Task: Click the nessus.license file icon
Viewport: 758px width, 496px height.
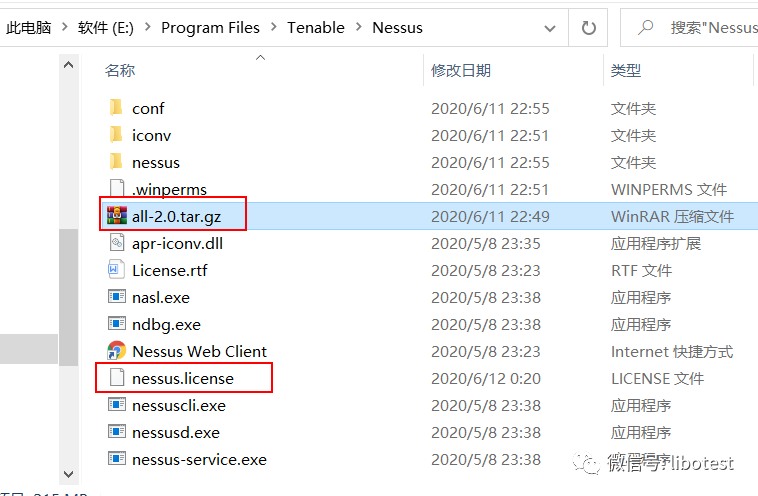Action: [117, 377]
